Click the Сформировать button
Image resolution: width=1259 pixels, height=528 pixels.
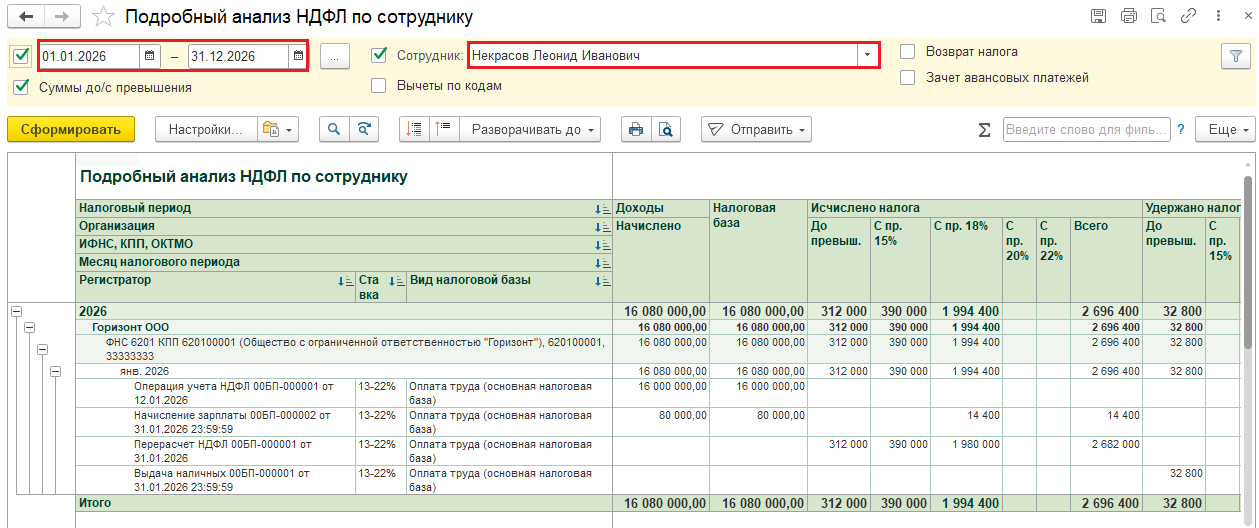[x=70, y=130]
